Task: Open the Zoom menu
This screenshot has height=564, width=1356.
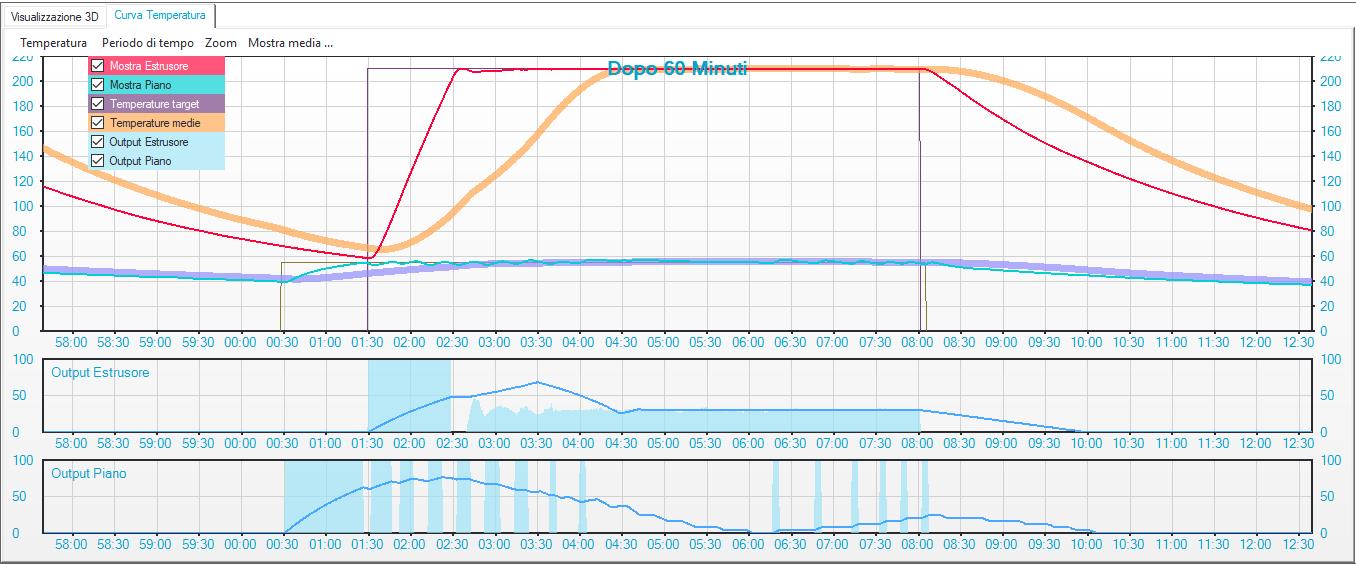Action: click(x=221, y=43)
